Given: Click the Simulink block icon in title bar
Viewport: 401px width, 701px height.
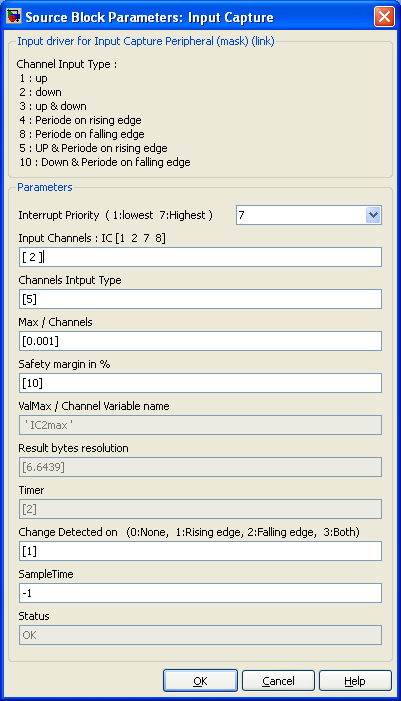Looking at the screenshot, I should [14, 17].
